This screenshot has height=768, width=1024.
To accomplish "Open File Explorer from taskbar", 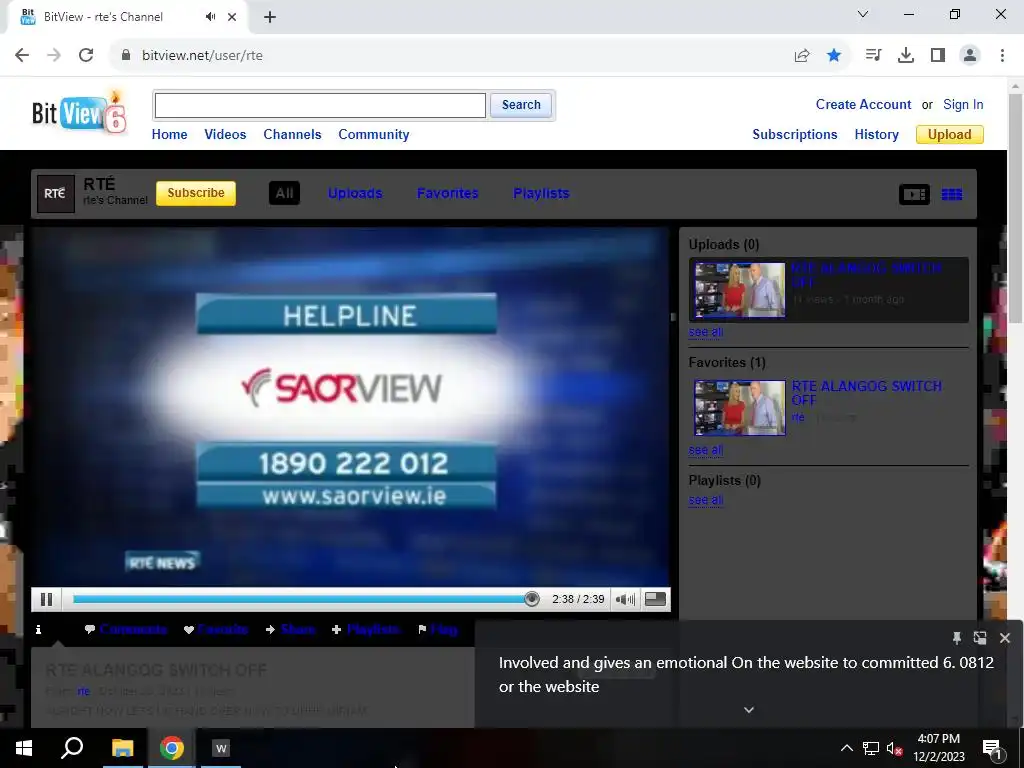I will click(x=122, y=748).
